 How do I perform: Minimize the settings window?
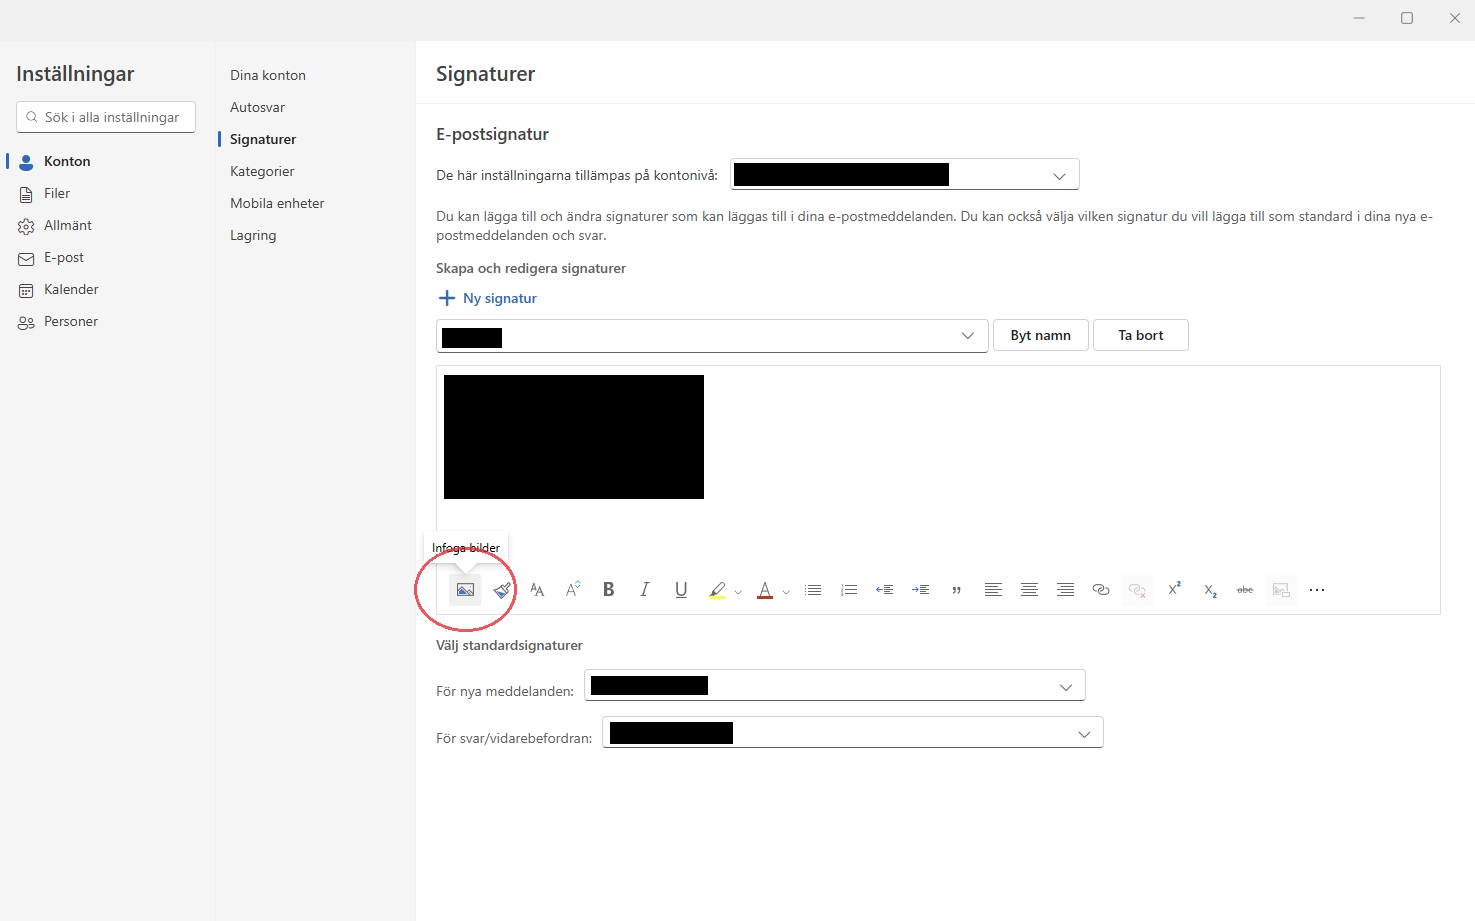click(x=1359, y=18)
